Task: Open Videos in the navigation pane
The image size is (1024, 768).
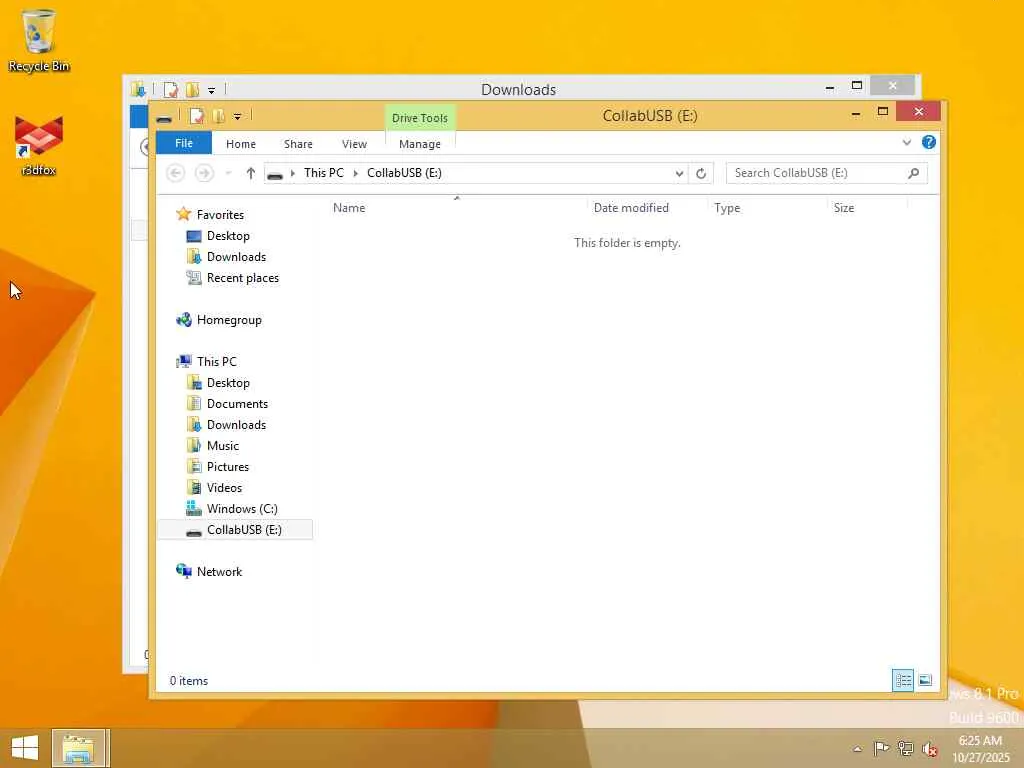Action: coord(224,487)
